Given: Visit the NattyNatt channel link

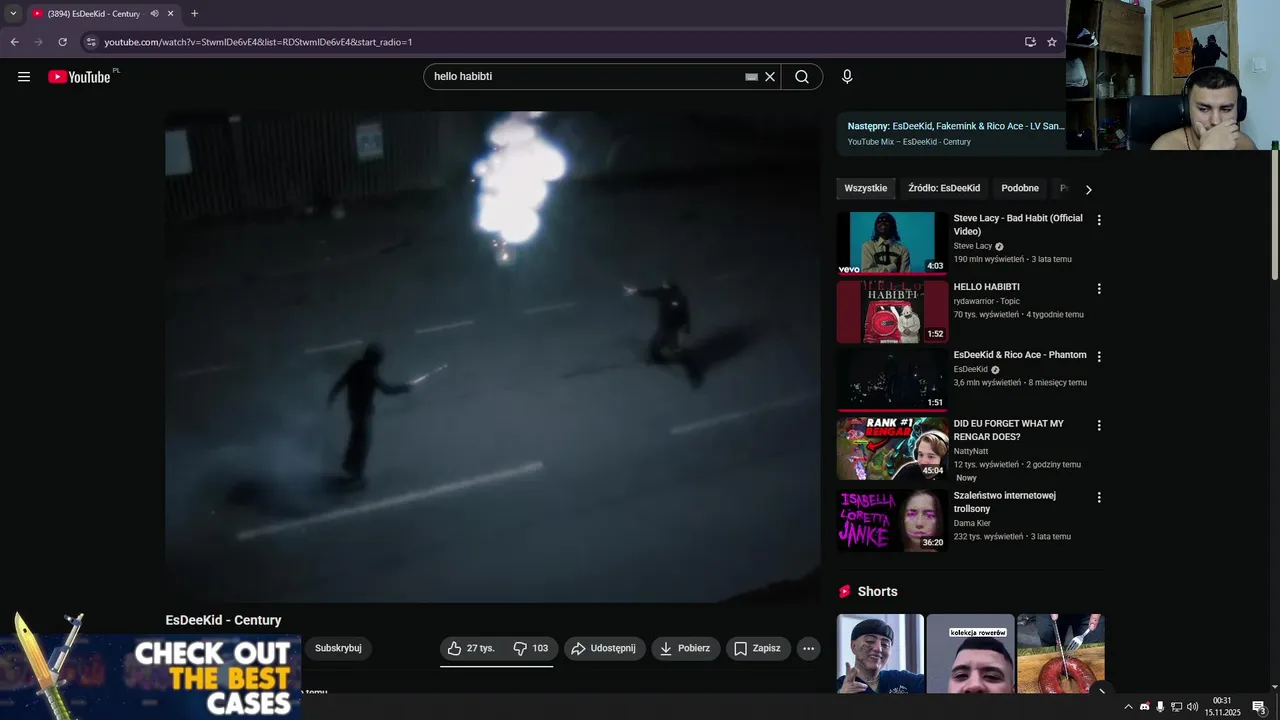Looking at the screenshot, I should point(973,451).
